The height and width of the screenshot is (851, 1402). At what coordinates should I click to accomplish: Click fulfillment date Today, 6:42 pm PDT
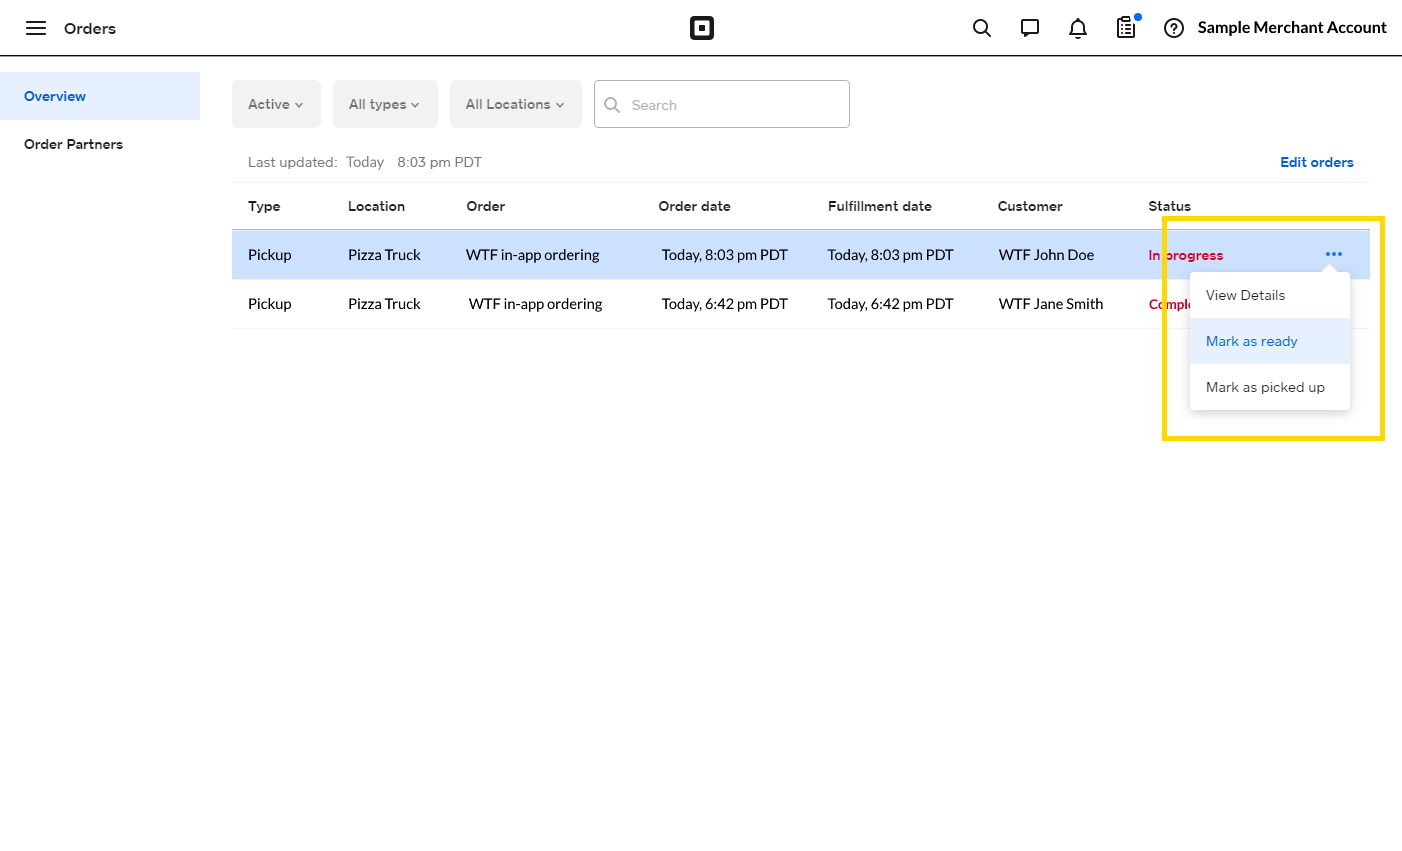pos(890,304)
